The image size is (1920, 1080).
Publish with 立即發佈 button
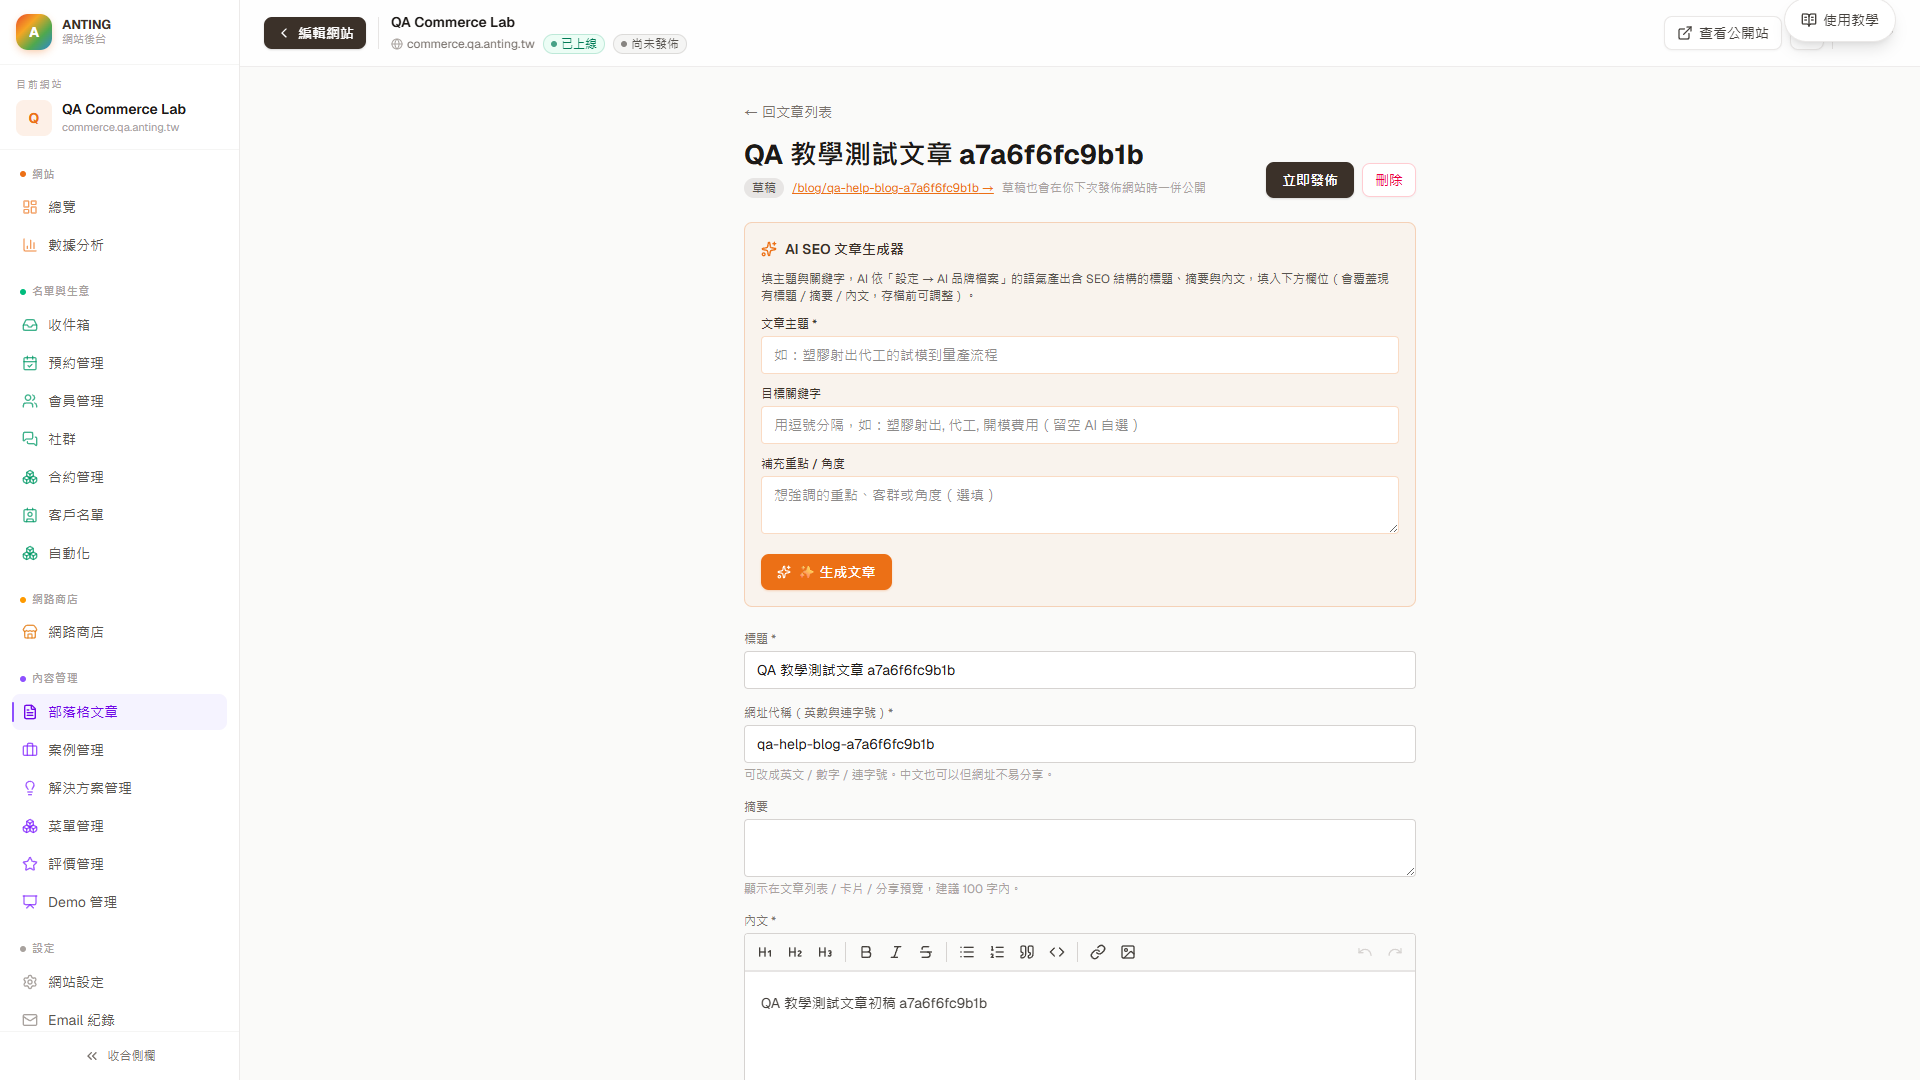[x=1310, y=180]
